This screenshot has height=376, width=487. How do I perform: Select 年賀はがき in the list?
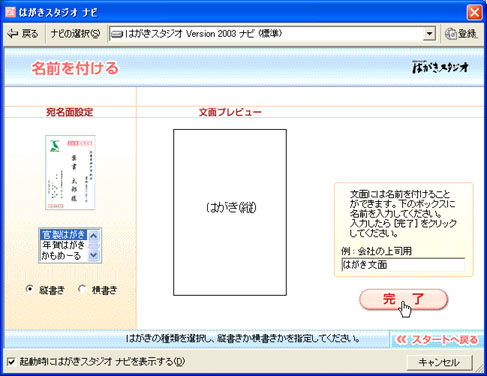click(63, 245)
